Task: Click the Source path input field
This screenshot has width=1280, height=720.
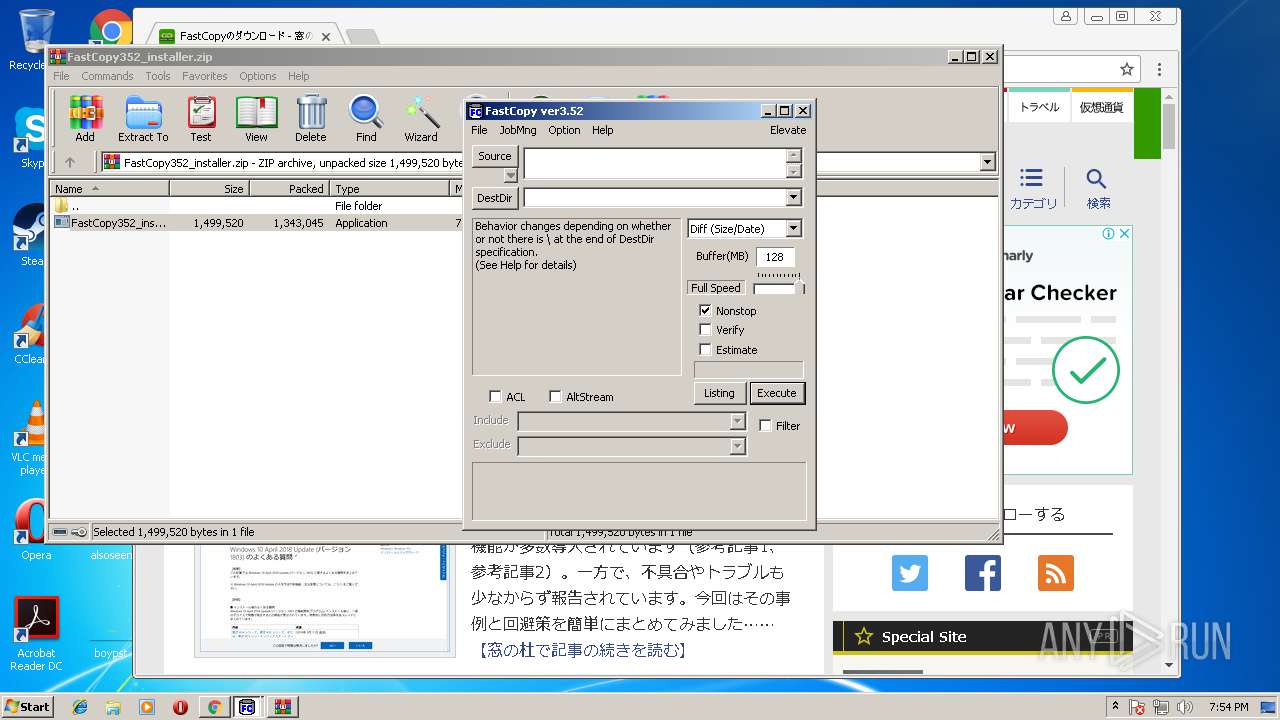Action: click(655, 164)
